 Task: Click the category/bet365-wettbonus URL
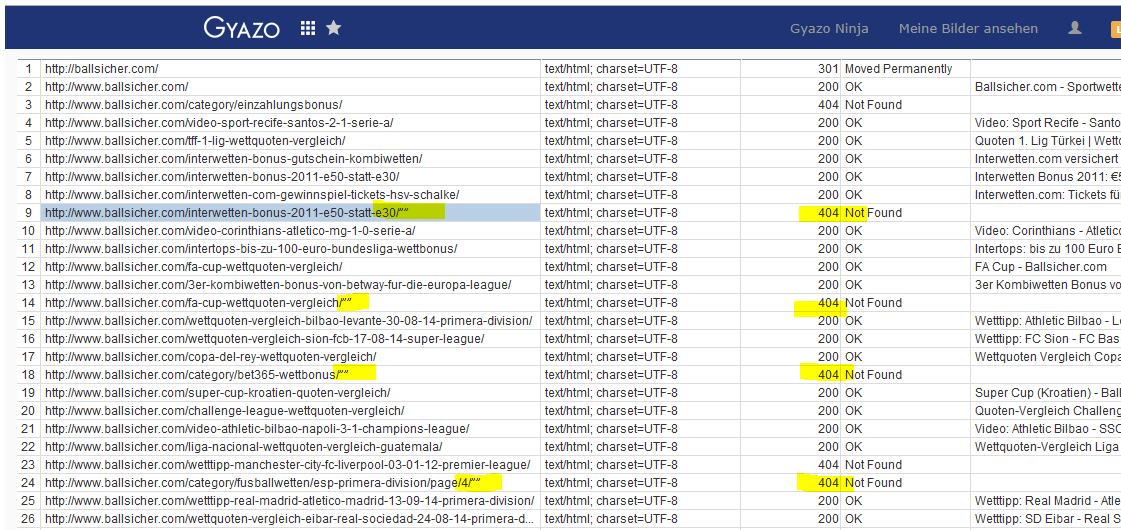coord(197,375)
